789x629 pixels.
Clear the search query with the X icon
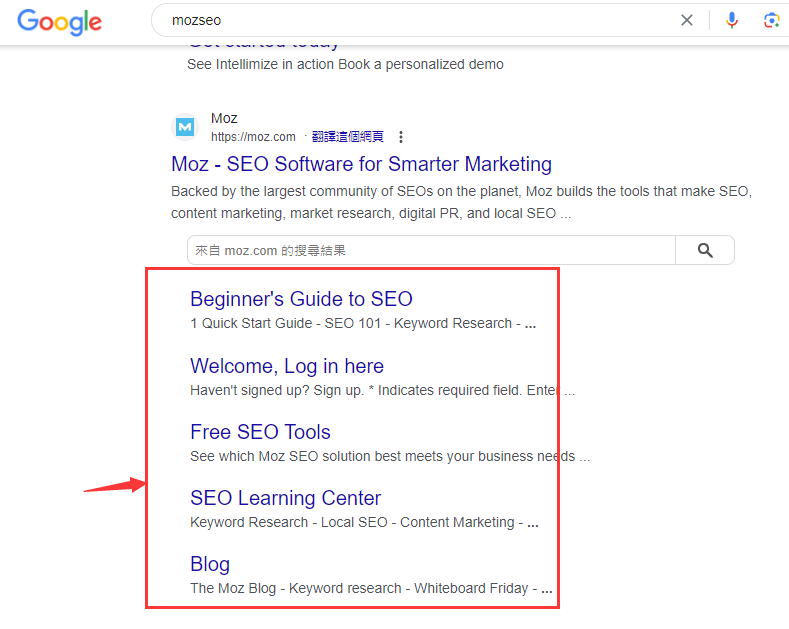coord(687,20)
